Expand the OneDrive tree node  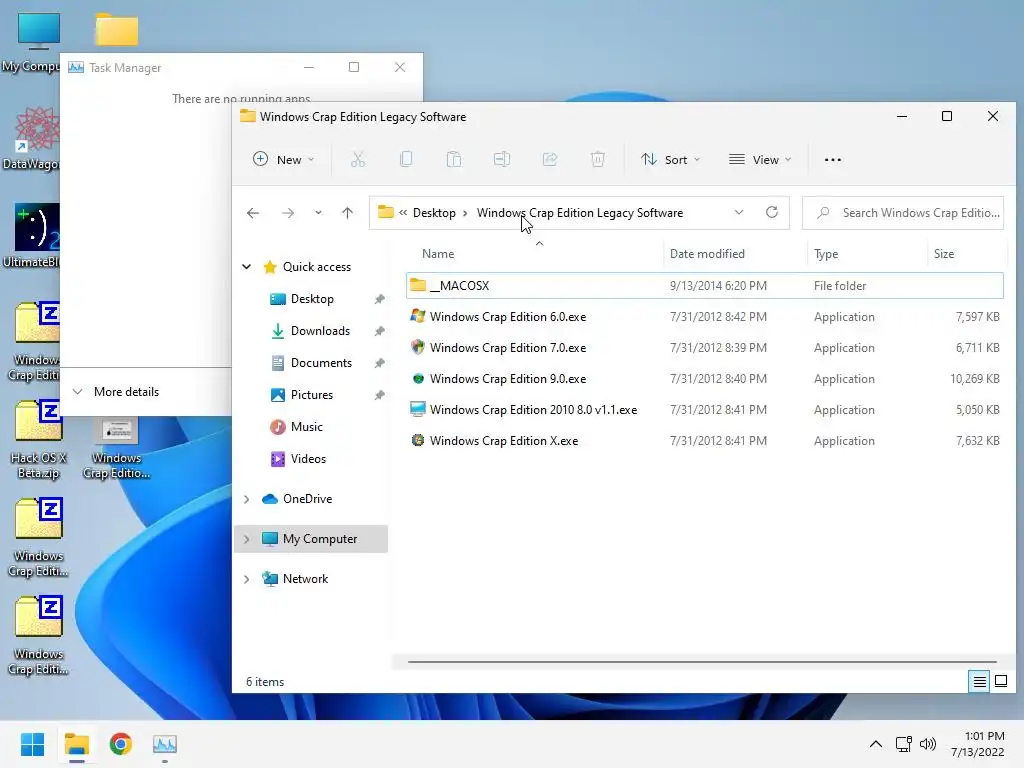pos(247,499)
